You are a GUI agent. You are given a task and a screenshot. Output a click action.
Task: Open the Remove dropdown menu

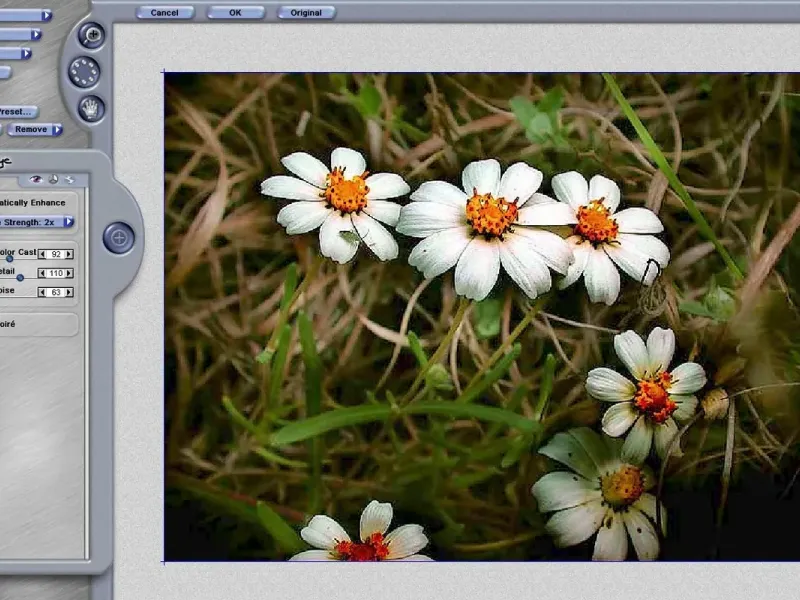pos(35,130)
